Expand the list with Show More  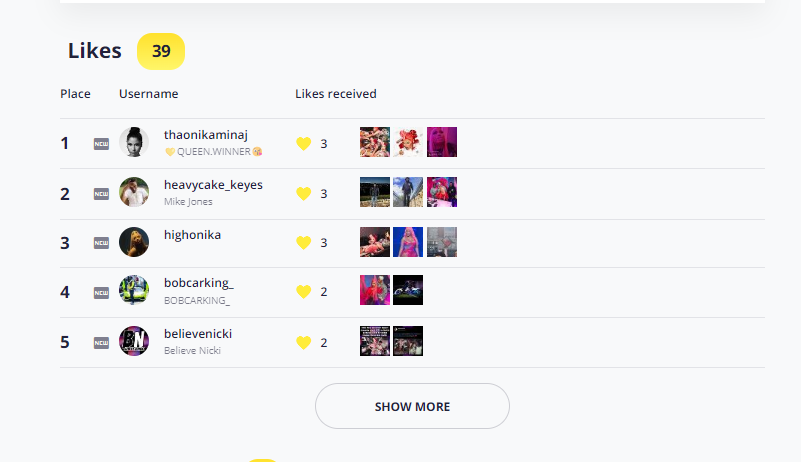pos(412,406)
